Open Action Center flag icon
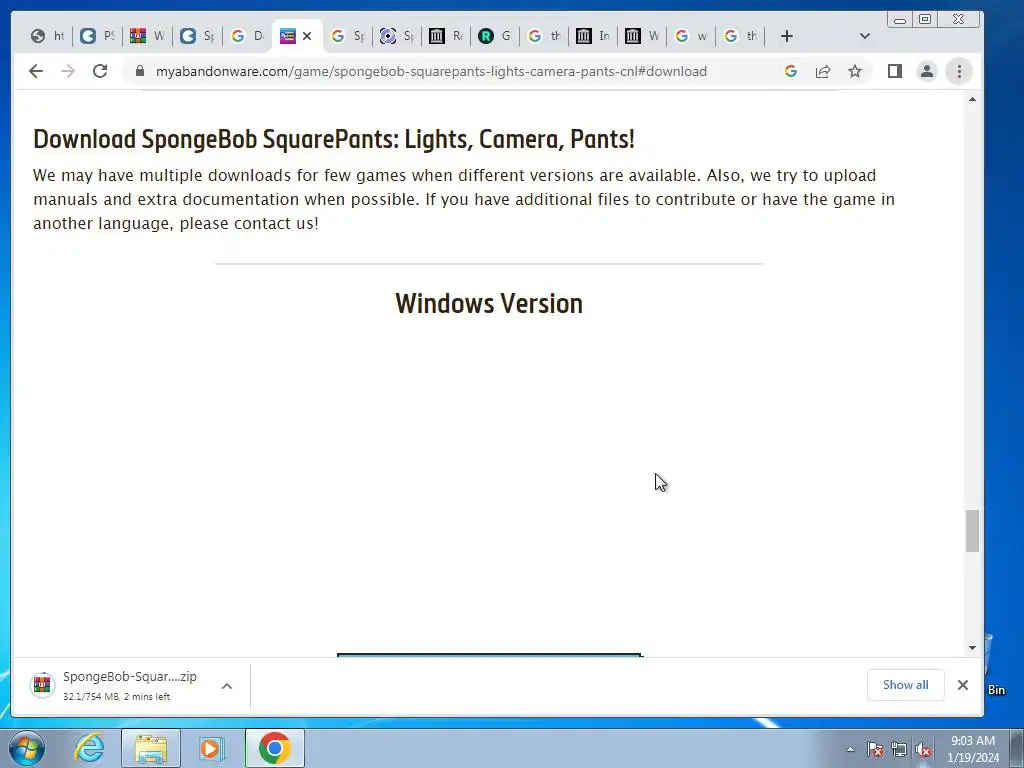Image resolution: width=1024 pixels, height=768 pixels. point(875,749)
